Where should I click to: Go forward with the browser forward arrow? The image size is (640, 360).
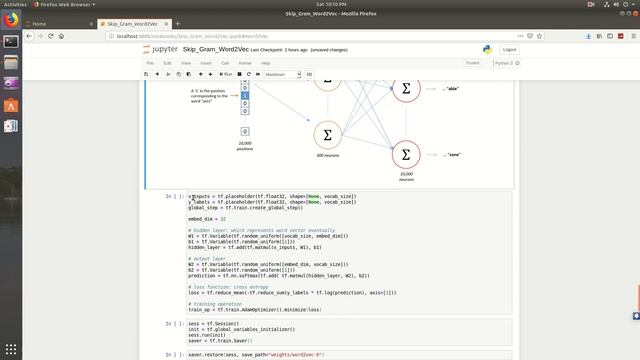click(x=40, y=36)
